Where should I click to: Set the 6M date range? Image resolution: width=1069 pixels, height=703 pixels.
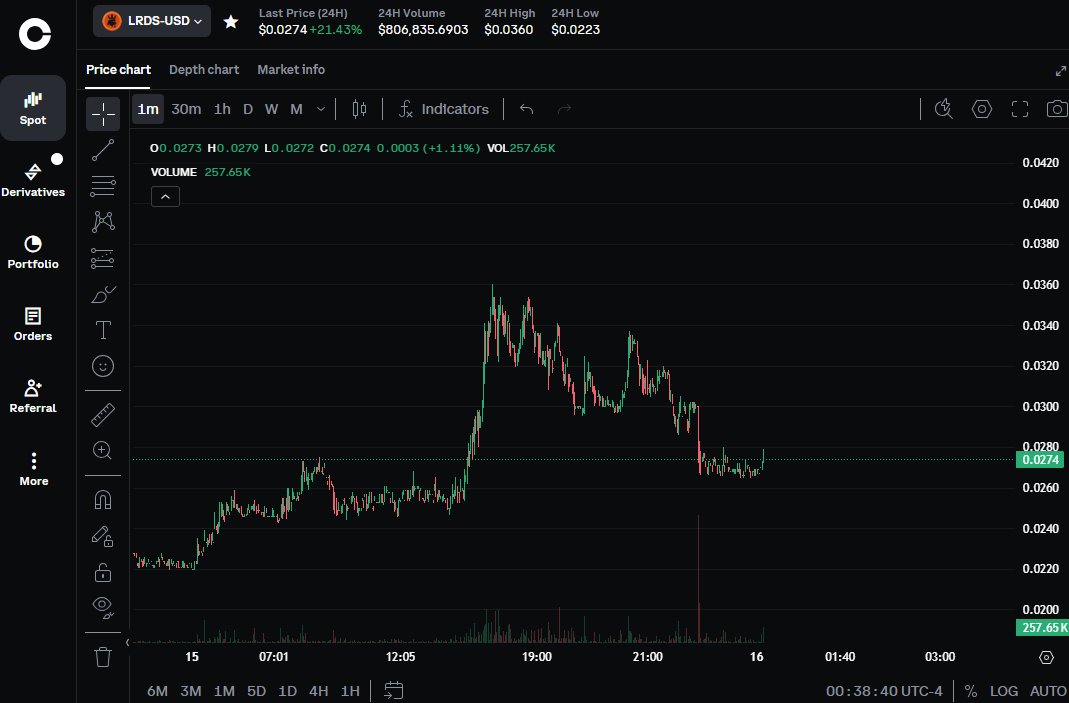click(157, 691)
